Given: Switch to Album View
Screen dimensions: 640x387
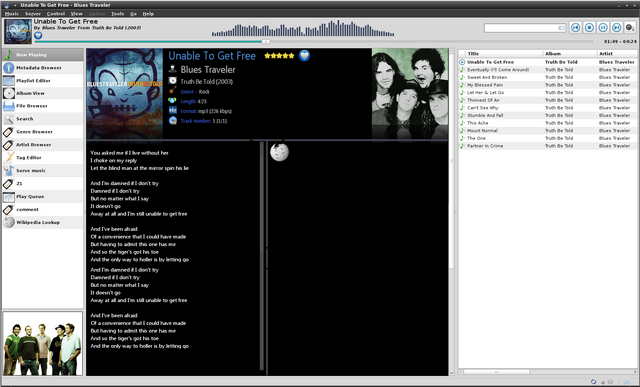Looking at the screenshot, I should [43, 93].
